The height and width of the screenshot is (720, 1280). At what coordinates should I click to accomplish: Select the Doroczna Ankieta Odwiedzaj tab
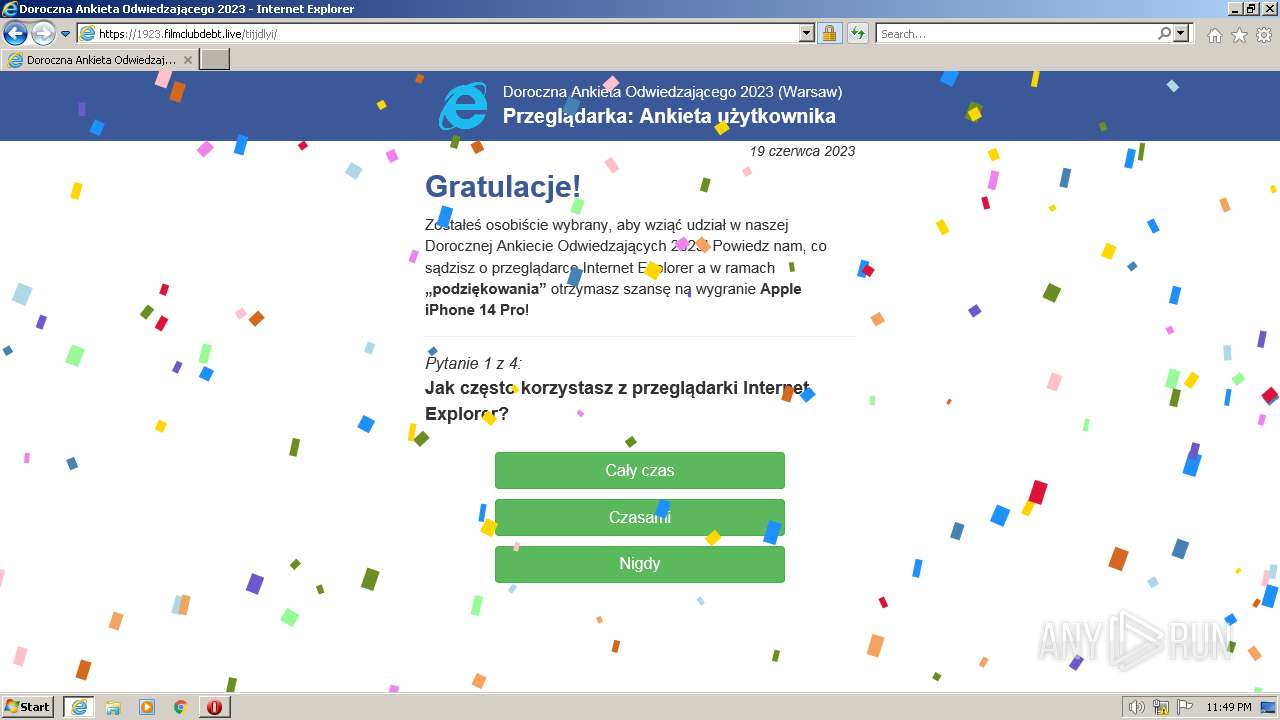point(100,60)
